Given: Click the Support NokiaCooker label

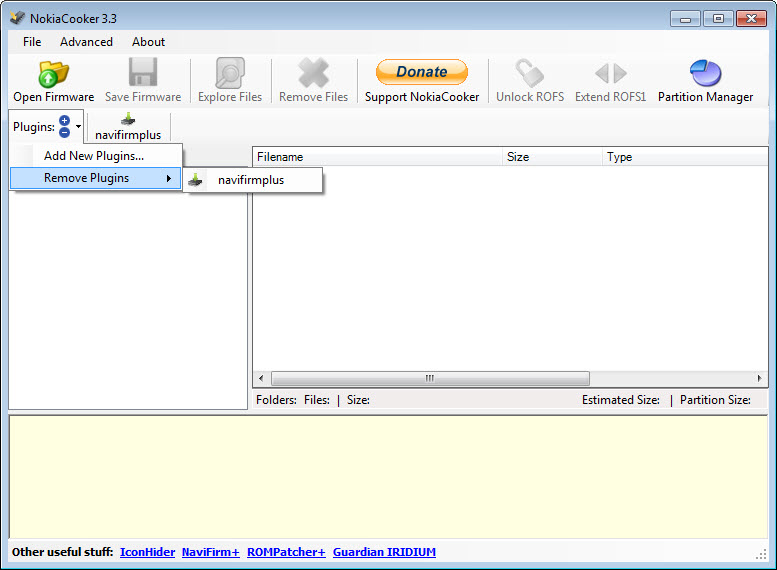Looking at the screenshot, I should pyautogui.click(x=422, y=97).
